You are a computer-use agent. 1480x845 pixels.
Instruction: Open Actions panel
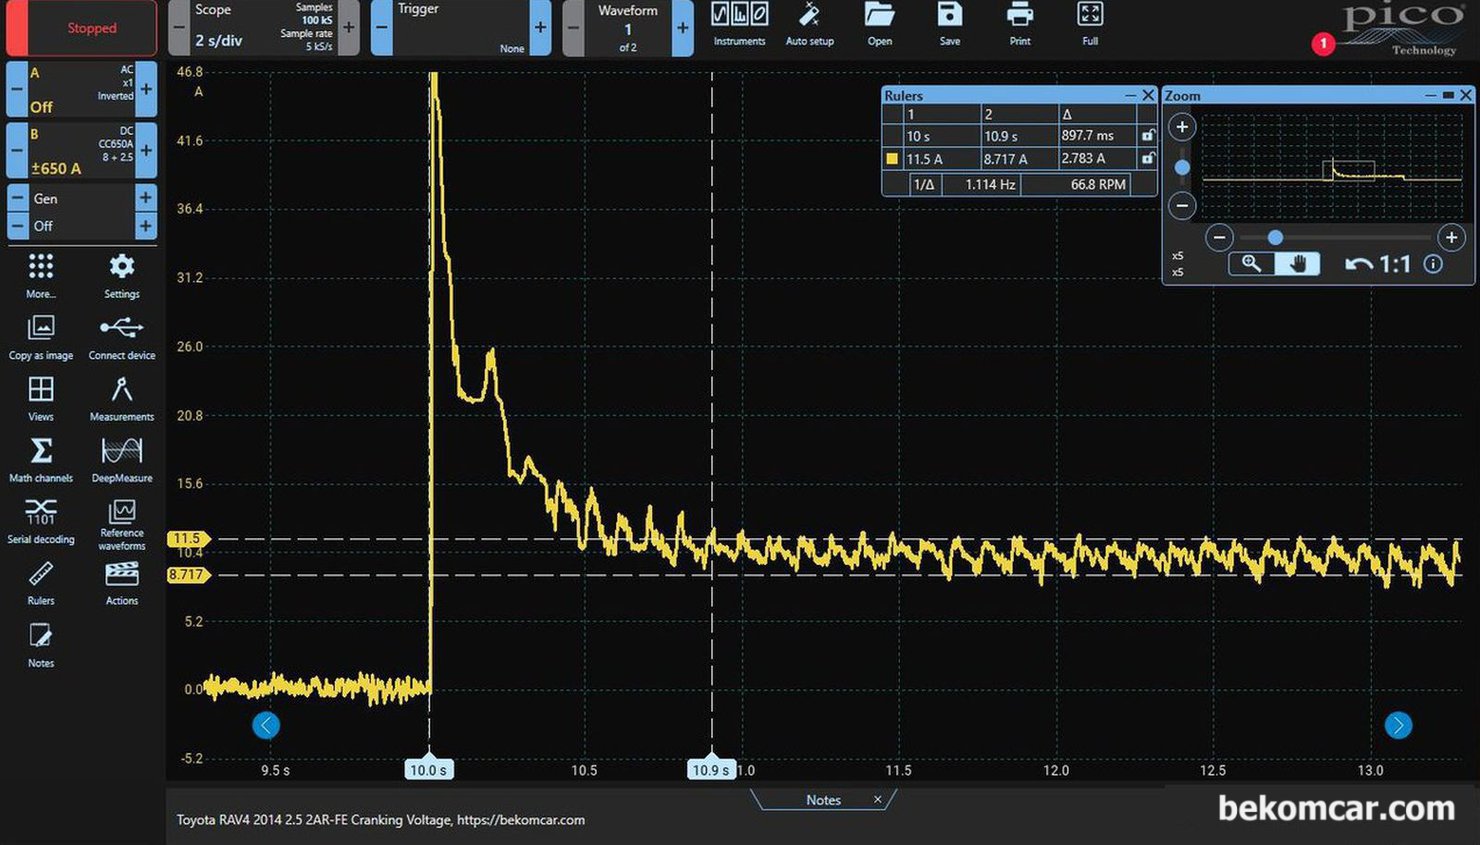tap(122, 584)
